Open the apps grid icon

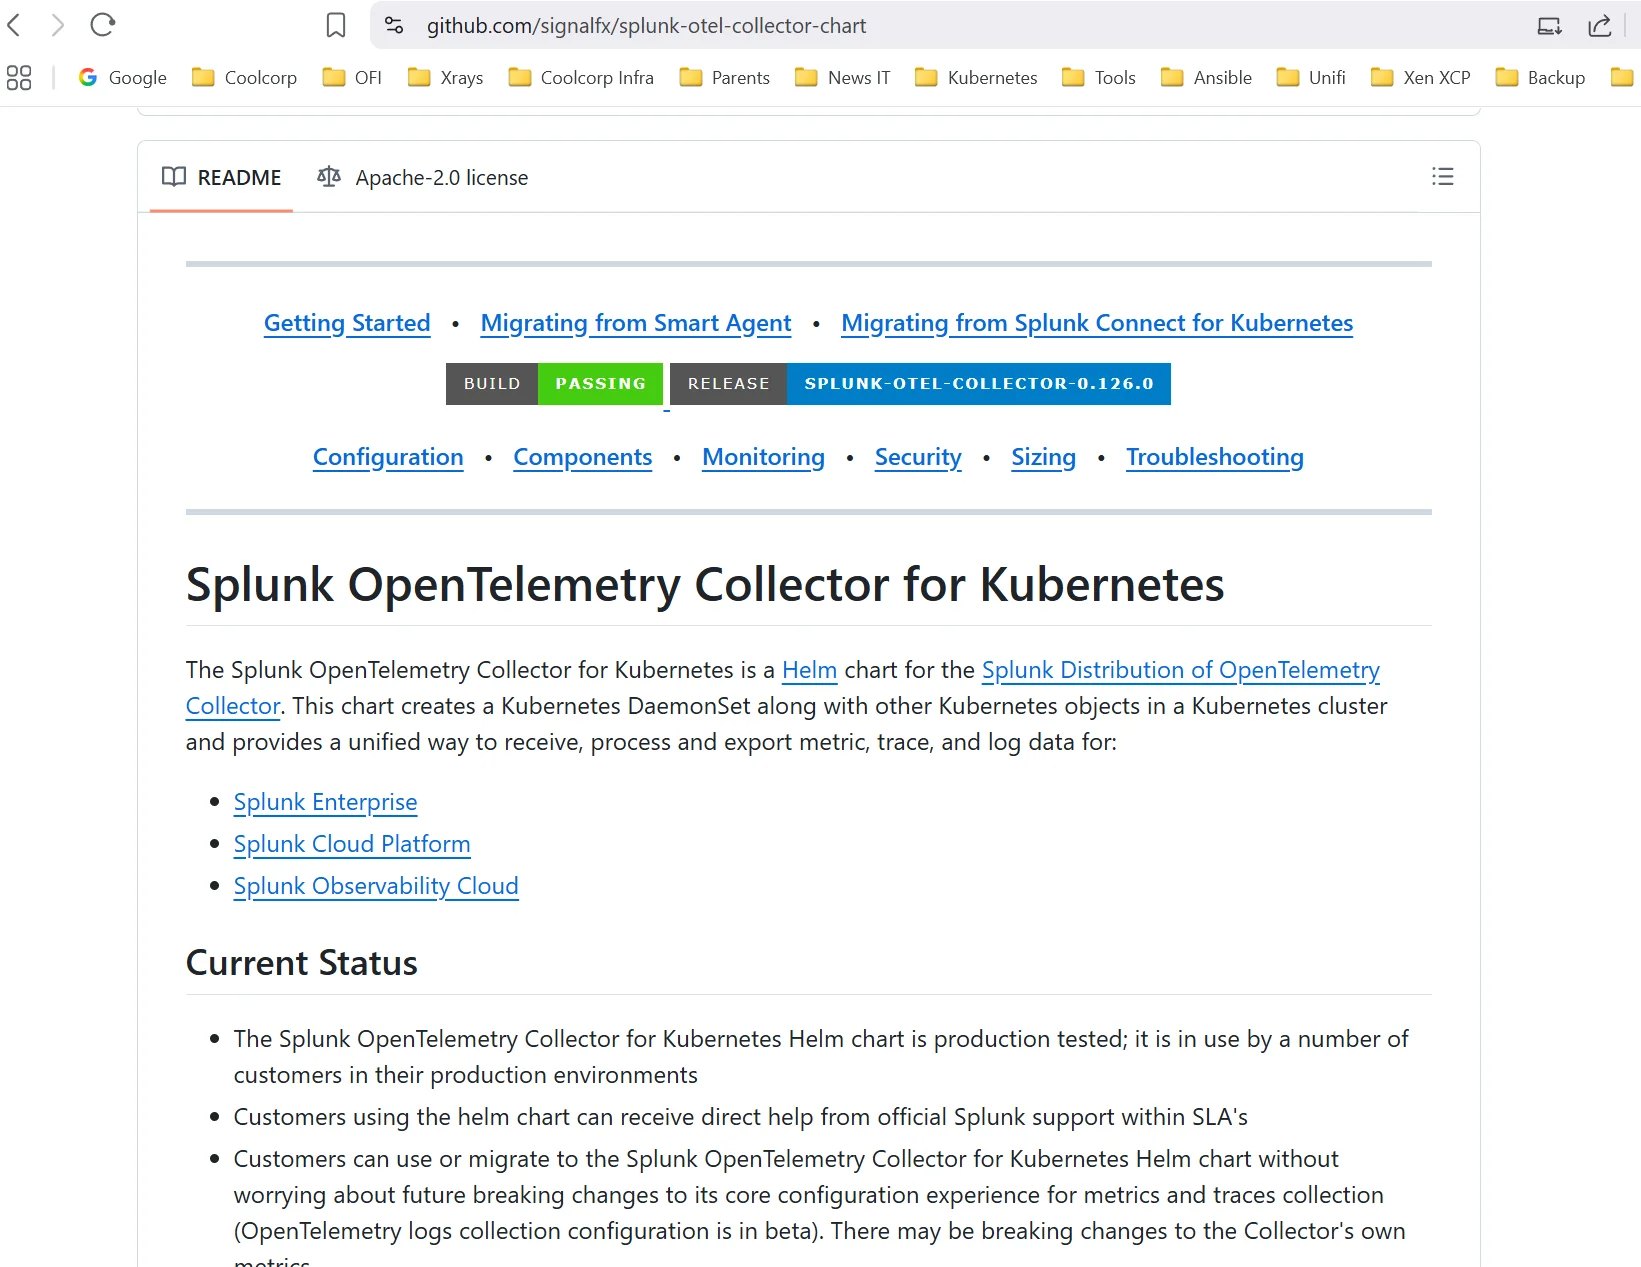[19, 77]
